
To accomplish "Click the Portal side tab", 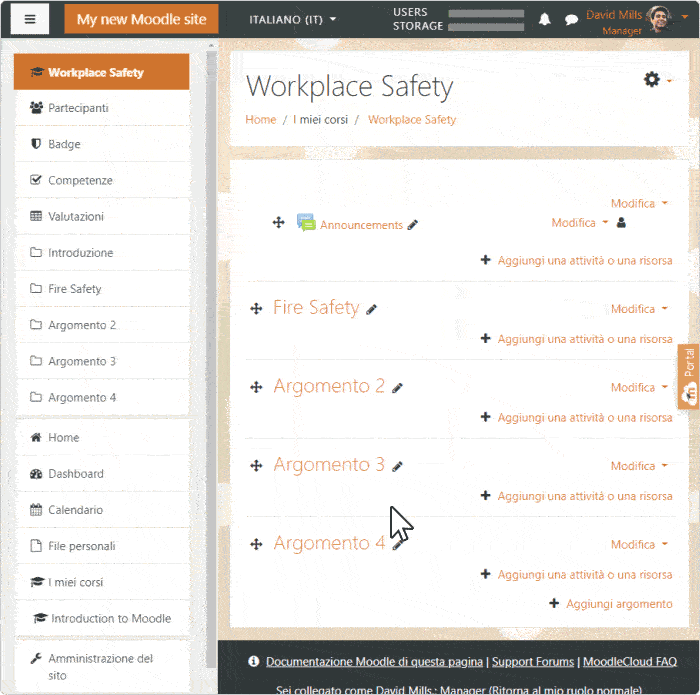I will point(688,375).
